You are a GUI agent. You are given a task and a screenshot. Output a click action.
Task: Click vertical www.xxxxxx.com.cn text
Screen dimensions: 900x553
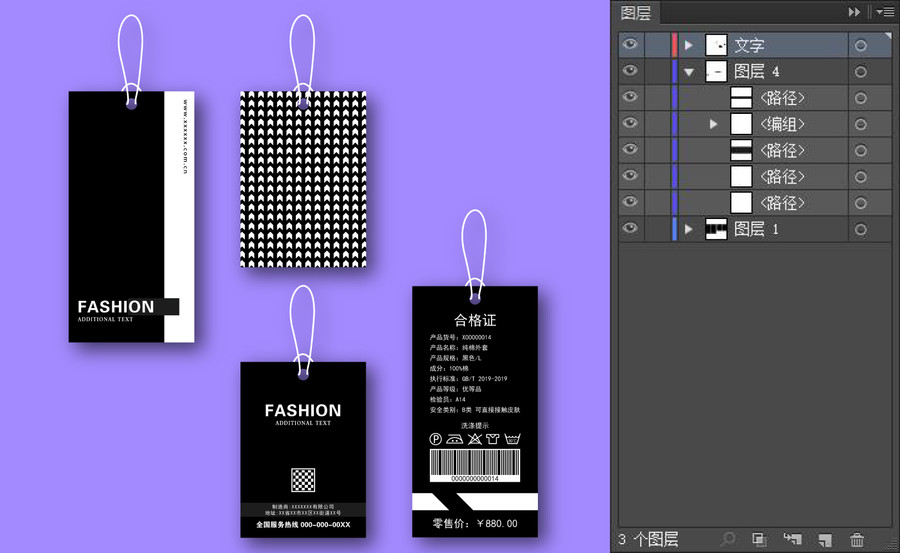point(185,137)
